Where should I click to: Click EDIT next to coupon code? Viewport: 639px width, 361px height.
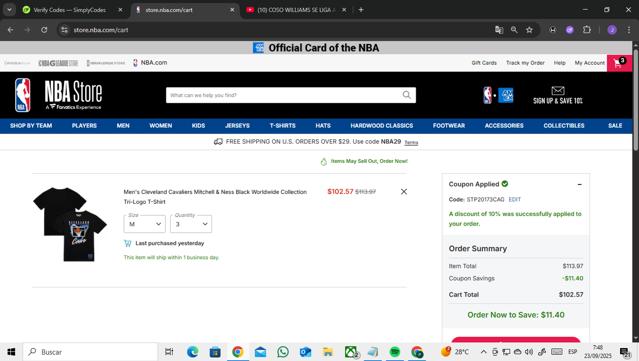(515, 199)
